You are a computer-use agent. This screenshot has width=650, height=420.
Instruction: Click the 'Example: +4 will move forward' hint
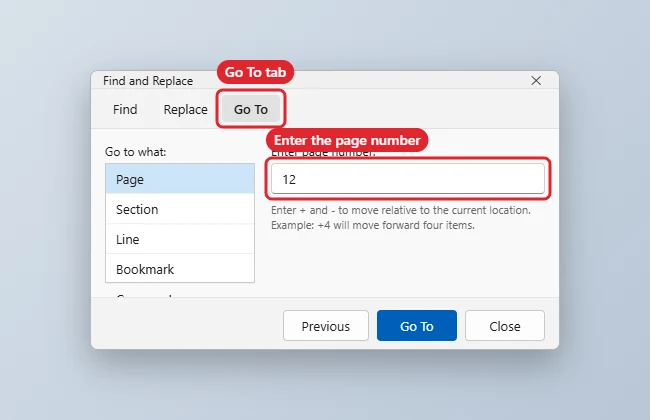373,225
